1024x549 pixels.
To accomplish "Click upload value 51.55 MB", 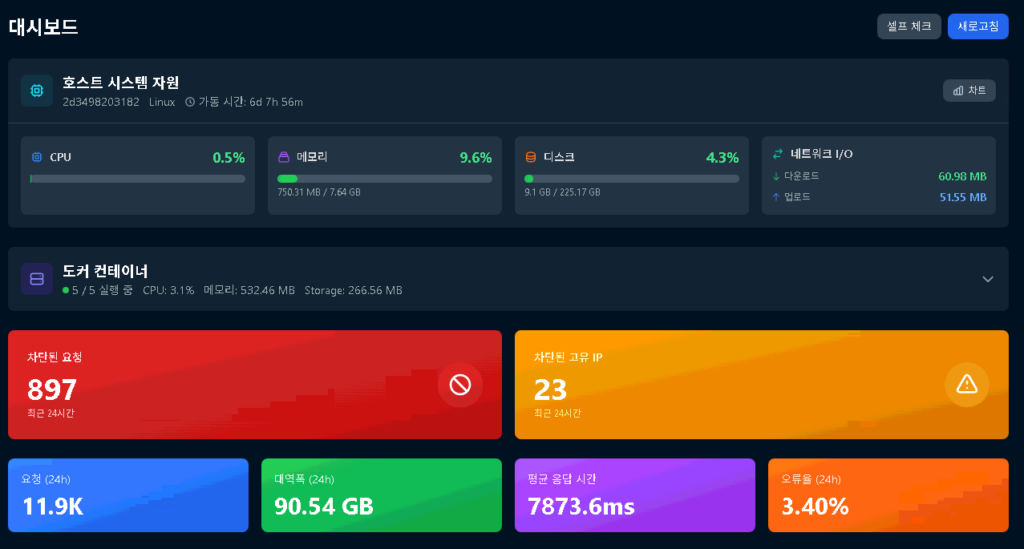I will tap(963, 197).
